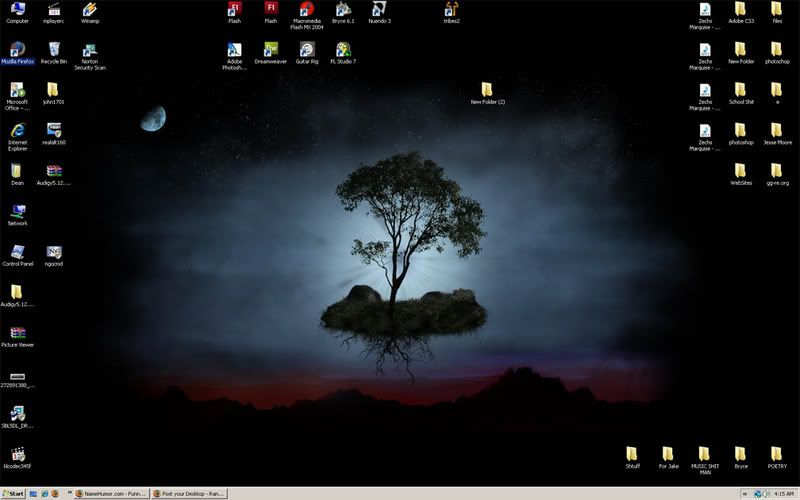Select the 272891380 file icon

click(x=17, y=380)
